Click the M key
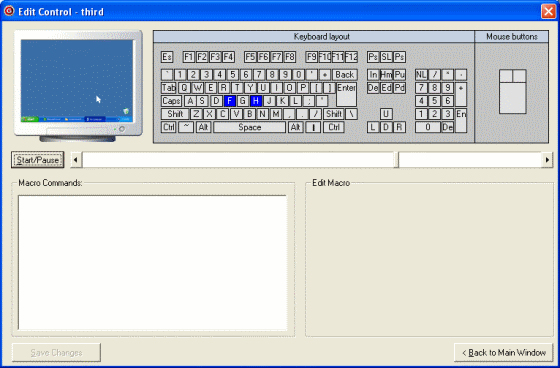The image size is (560, 368). coord(275,114)
